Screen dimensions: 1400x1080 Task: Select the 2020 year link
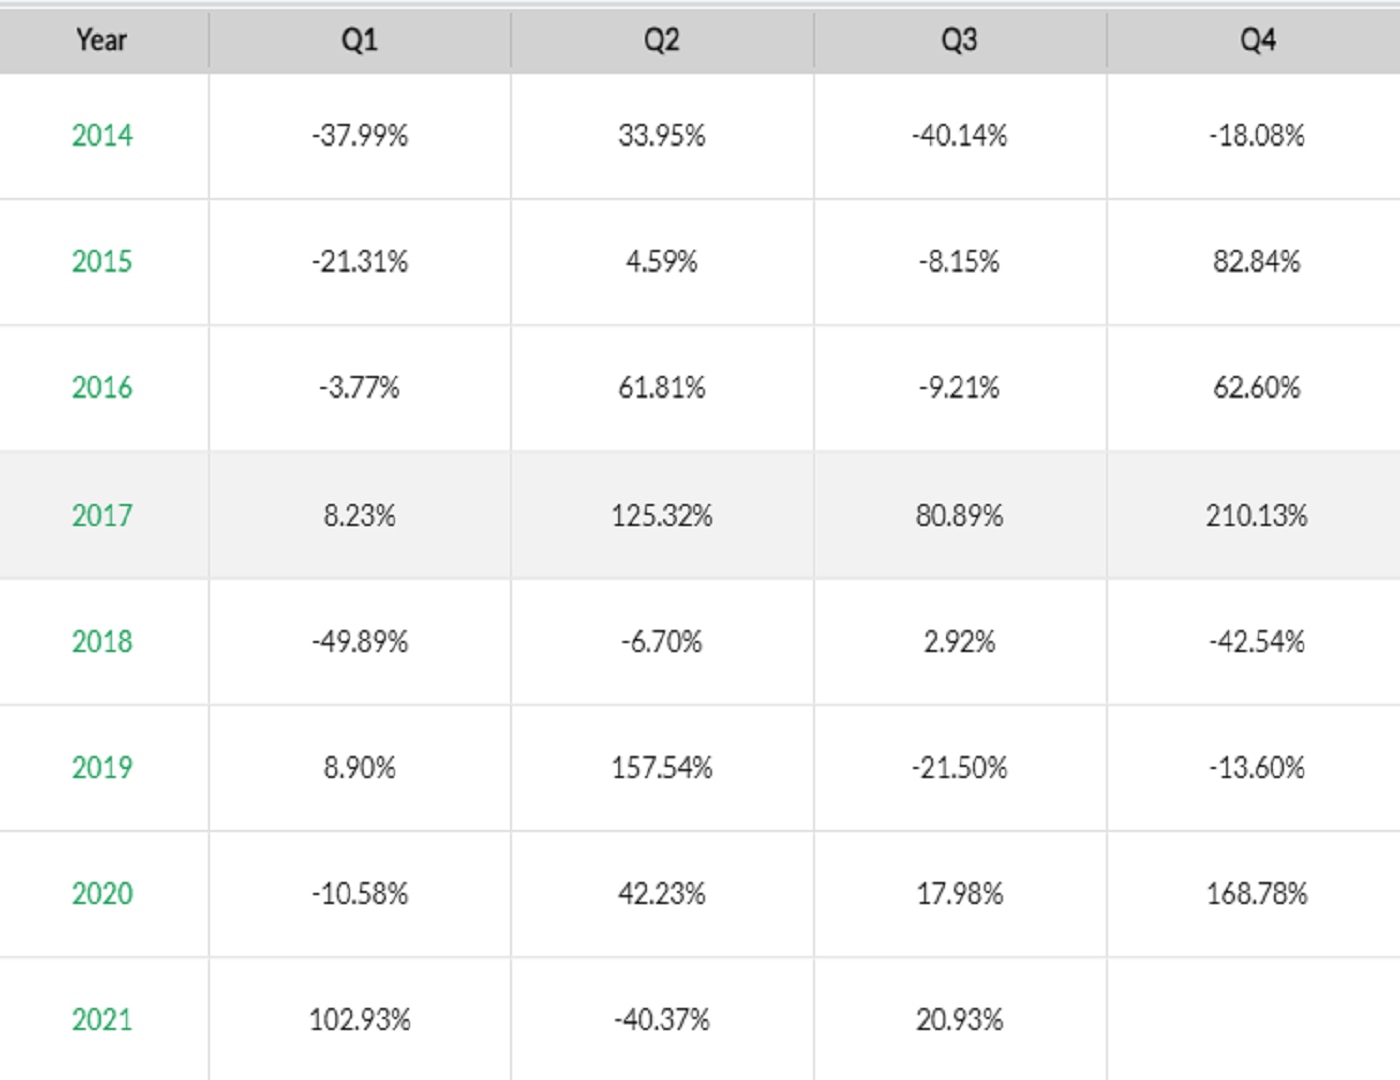[x=102, y=893]
